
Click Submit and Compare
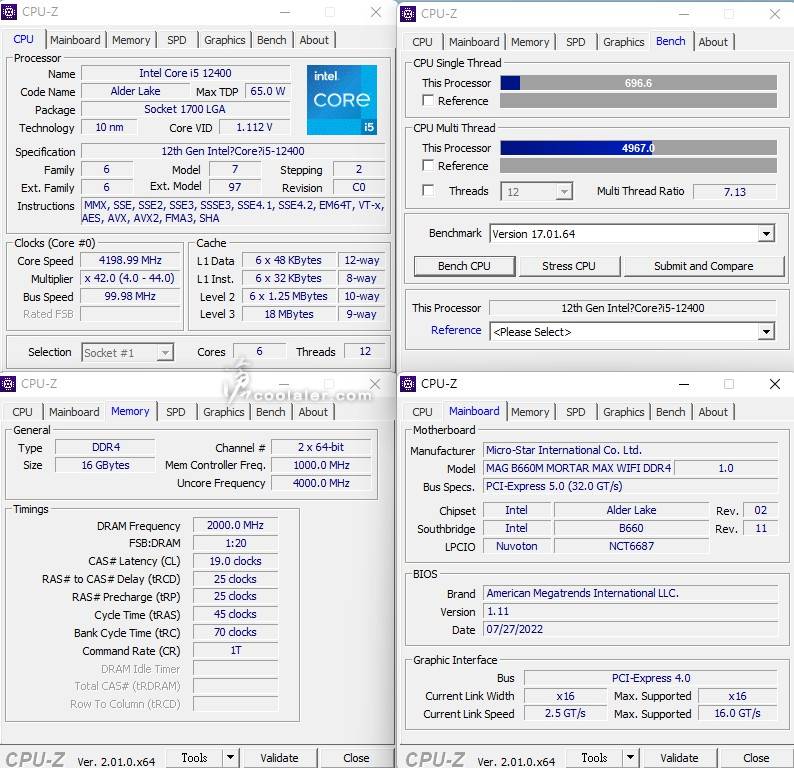[x=704, y=266]
